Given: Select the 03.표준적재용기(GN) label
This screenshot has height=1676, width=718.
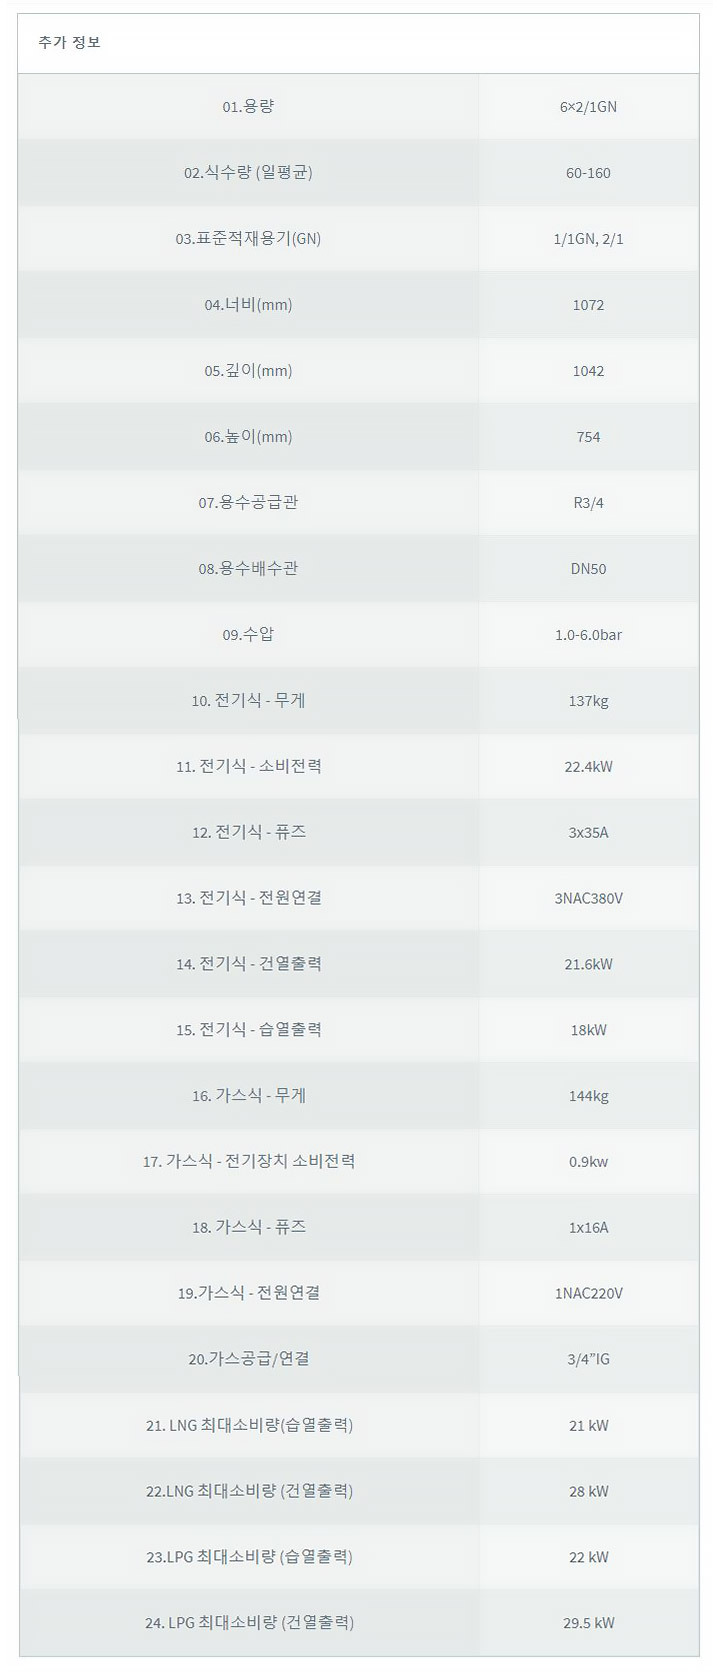Looking at the screenshot, I should point(248,238).
